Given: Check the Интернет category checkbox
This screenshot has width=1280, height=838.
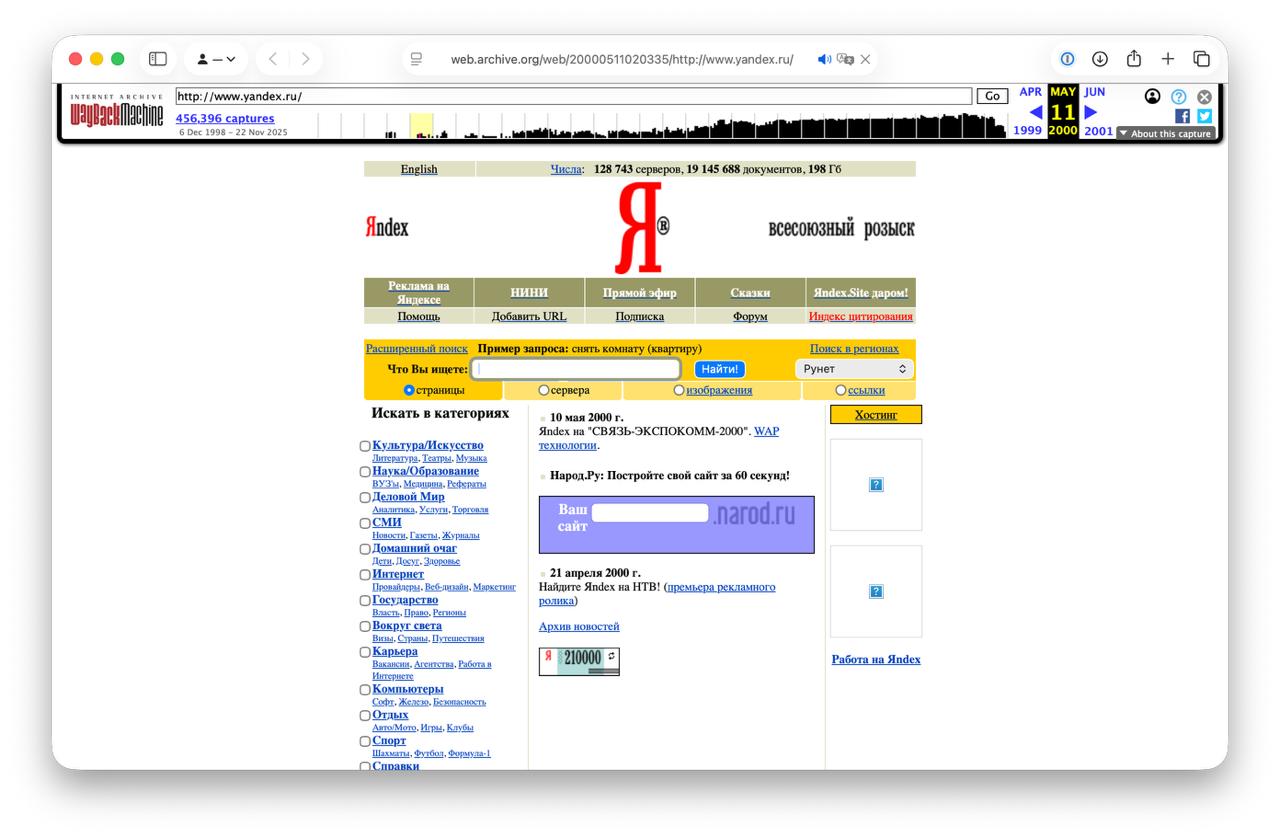Looking at the screenshot, I should coord(365,575).
